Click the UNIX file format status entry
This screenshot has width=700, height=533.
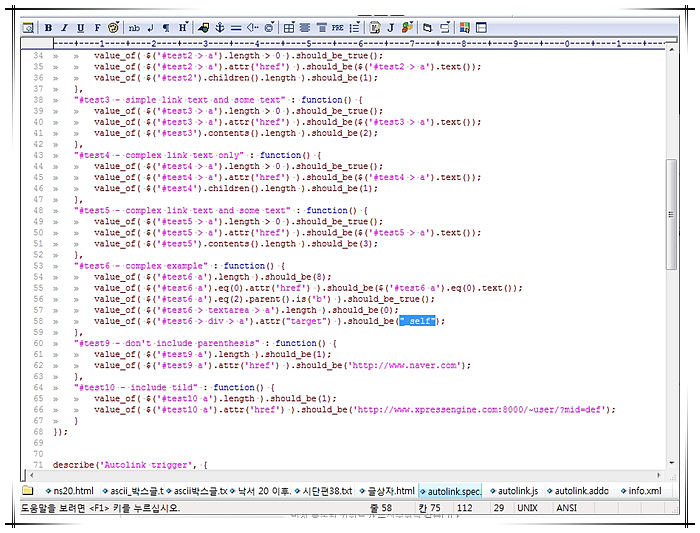coord(527,508)
